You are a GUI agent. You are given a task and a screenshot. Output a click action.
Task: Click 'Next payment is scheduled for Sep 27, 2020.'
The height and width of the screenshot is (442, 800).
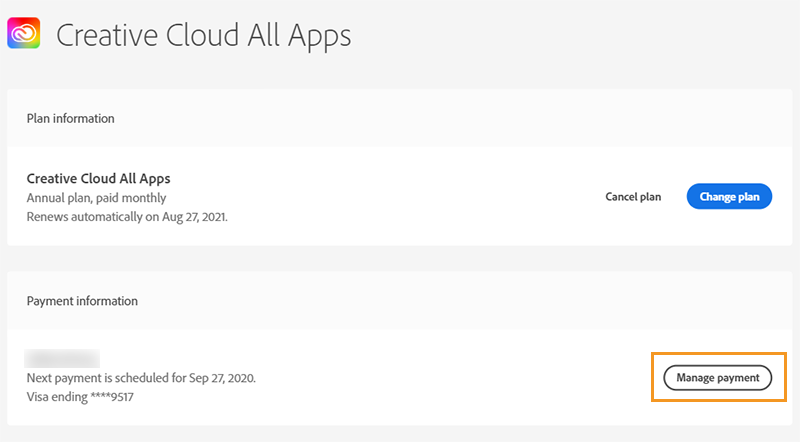[x=141, y=378]
